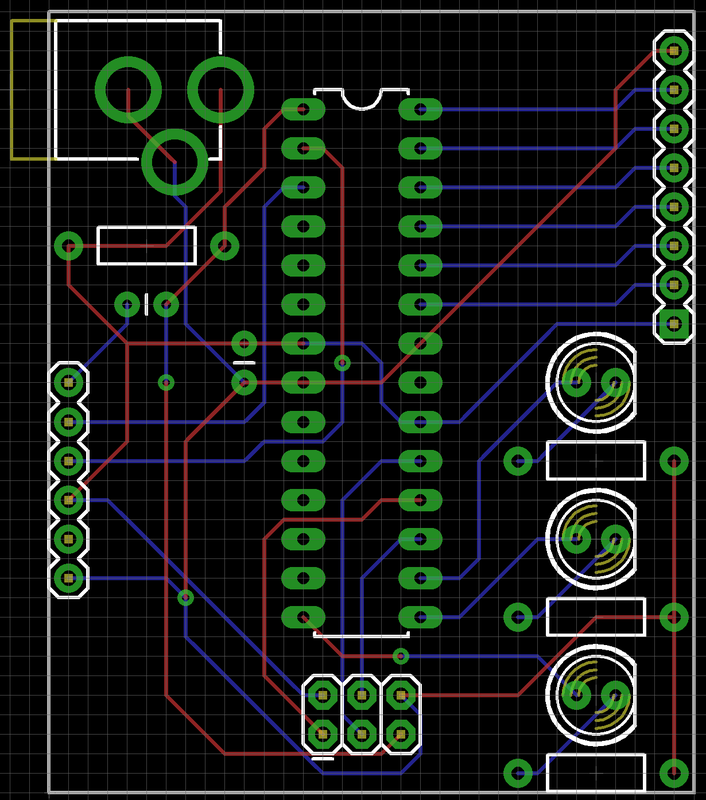
Task: Select the top-left pin pad of the DIP chip
Action: click(303, 109)
